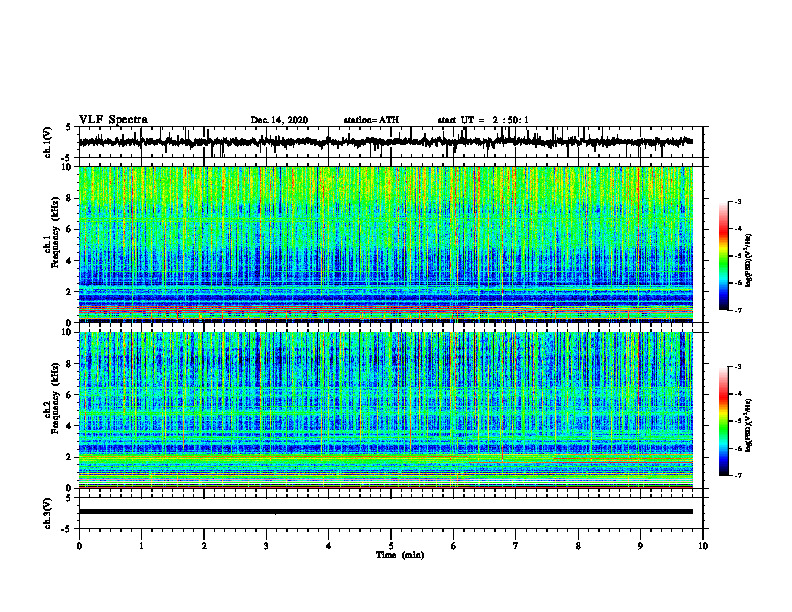792x612 pixels.
Task: Click time axis tick label '5'
Action: (391, 546)
